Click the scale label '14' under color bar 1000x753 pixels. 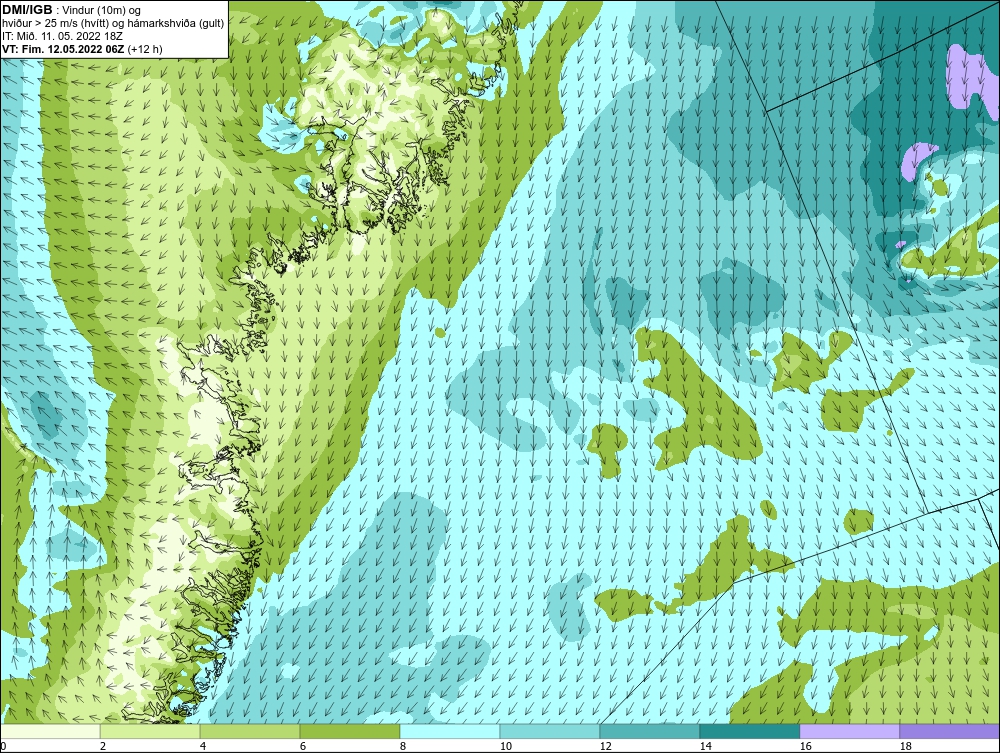coord(706,746)
